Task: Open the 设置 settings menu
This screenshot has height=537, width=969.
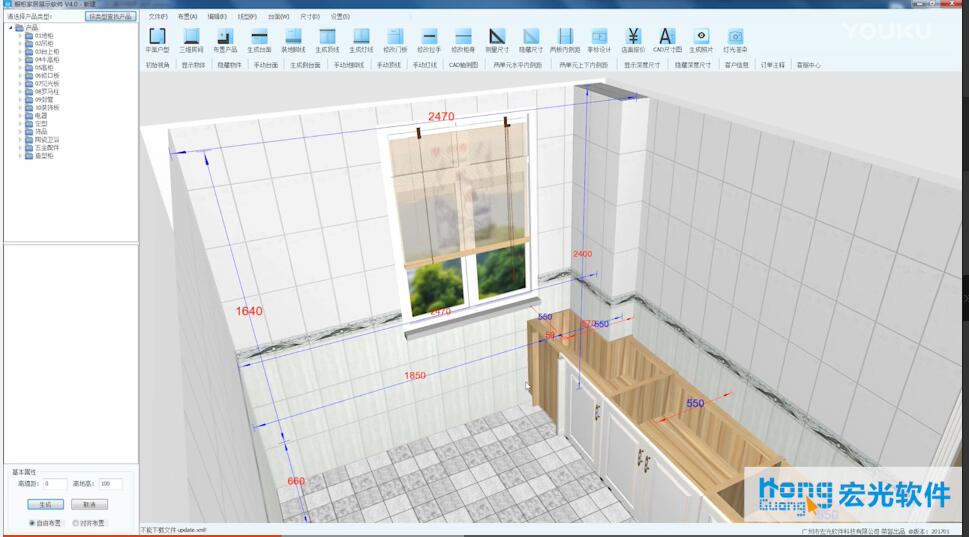Action: 340,17
